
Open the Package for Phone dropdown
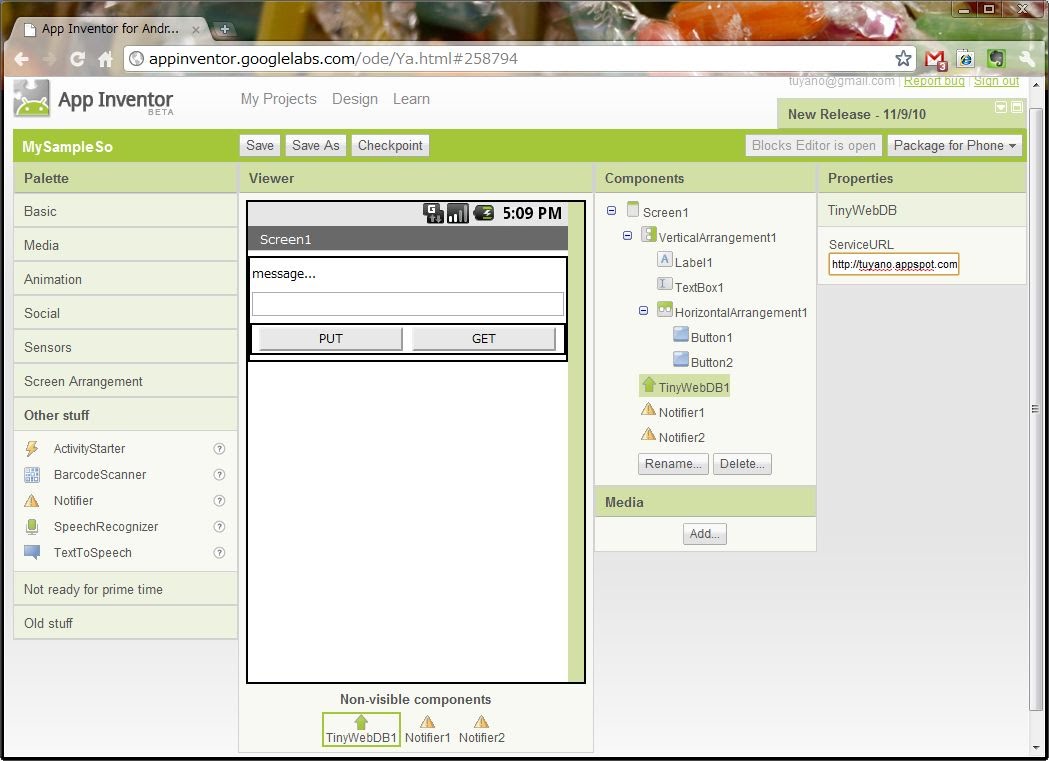click(x=954, y=145)
